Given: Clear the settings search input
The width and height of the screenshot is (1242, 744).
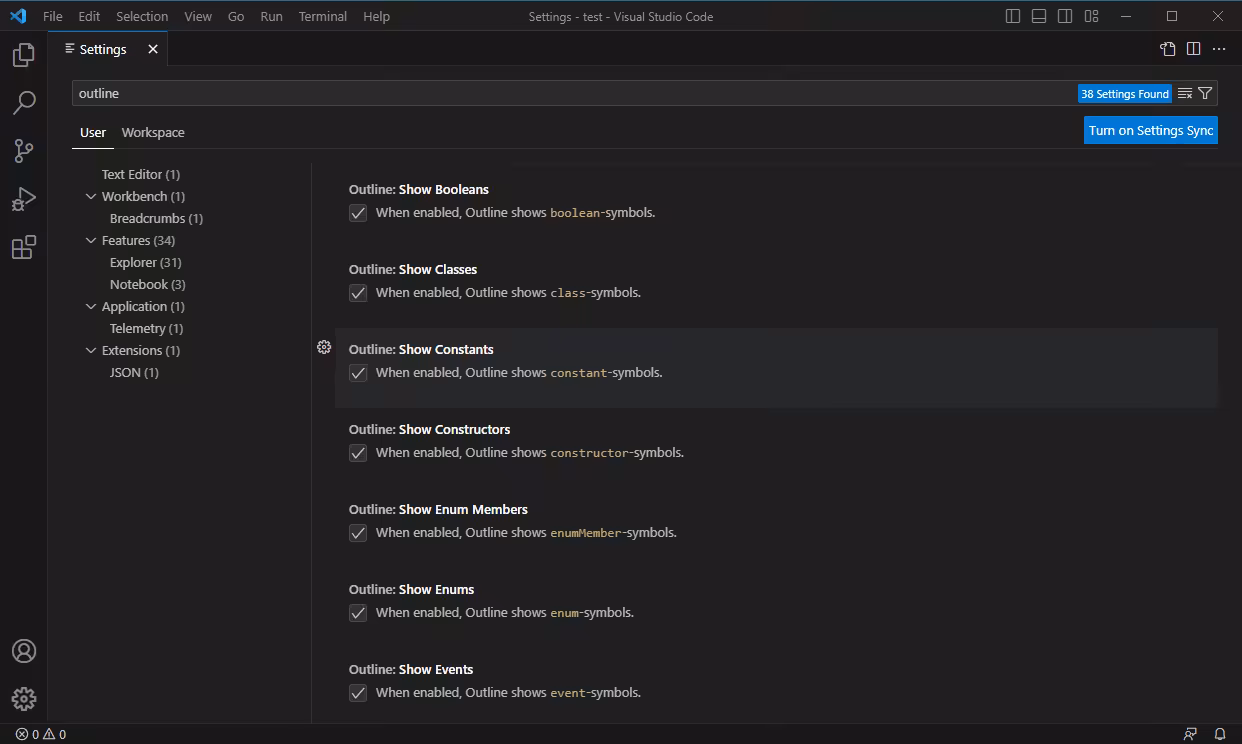Looking at the screenshot, I should (1185, 93).
